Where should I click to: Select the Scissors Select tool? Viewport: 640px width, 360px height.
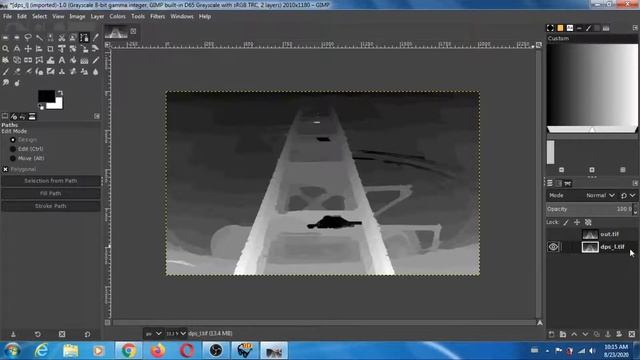click(x=62, y=38)
